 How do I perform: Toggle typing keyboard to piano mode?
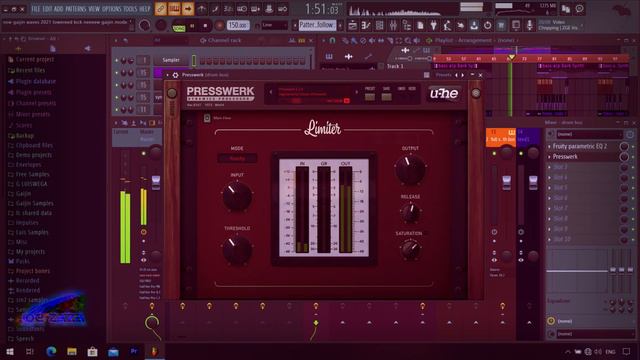(x=174, y=9)
